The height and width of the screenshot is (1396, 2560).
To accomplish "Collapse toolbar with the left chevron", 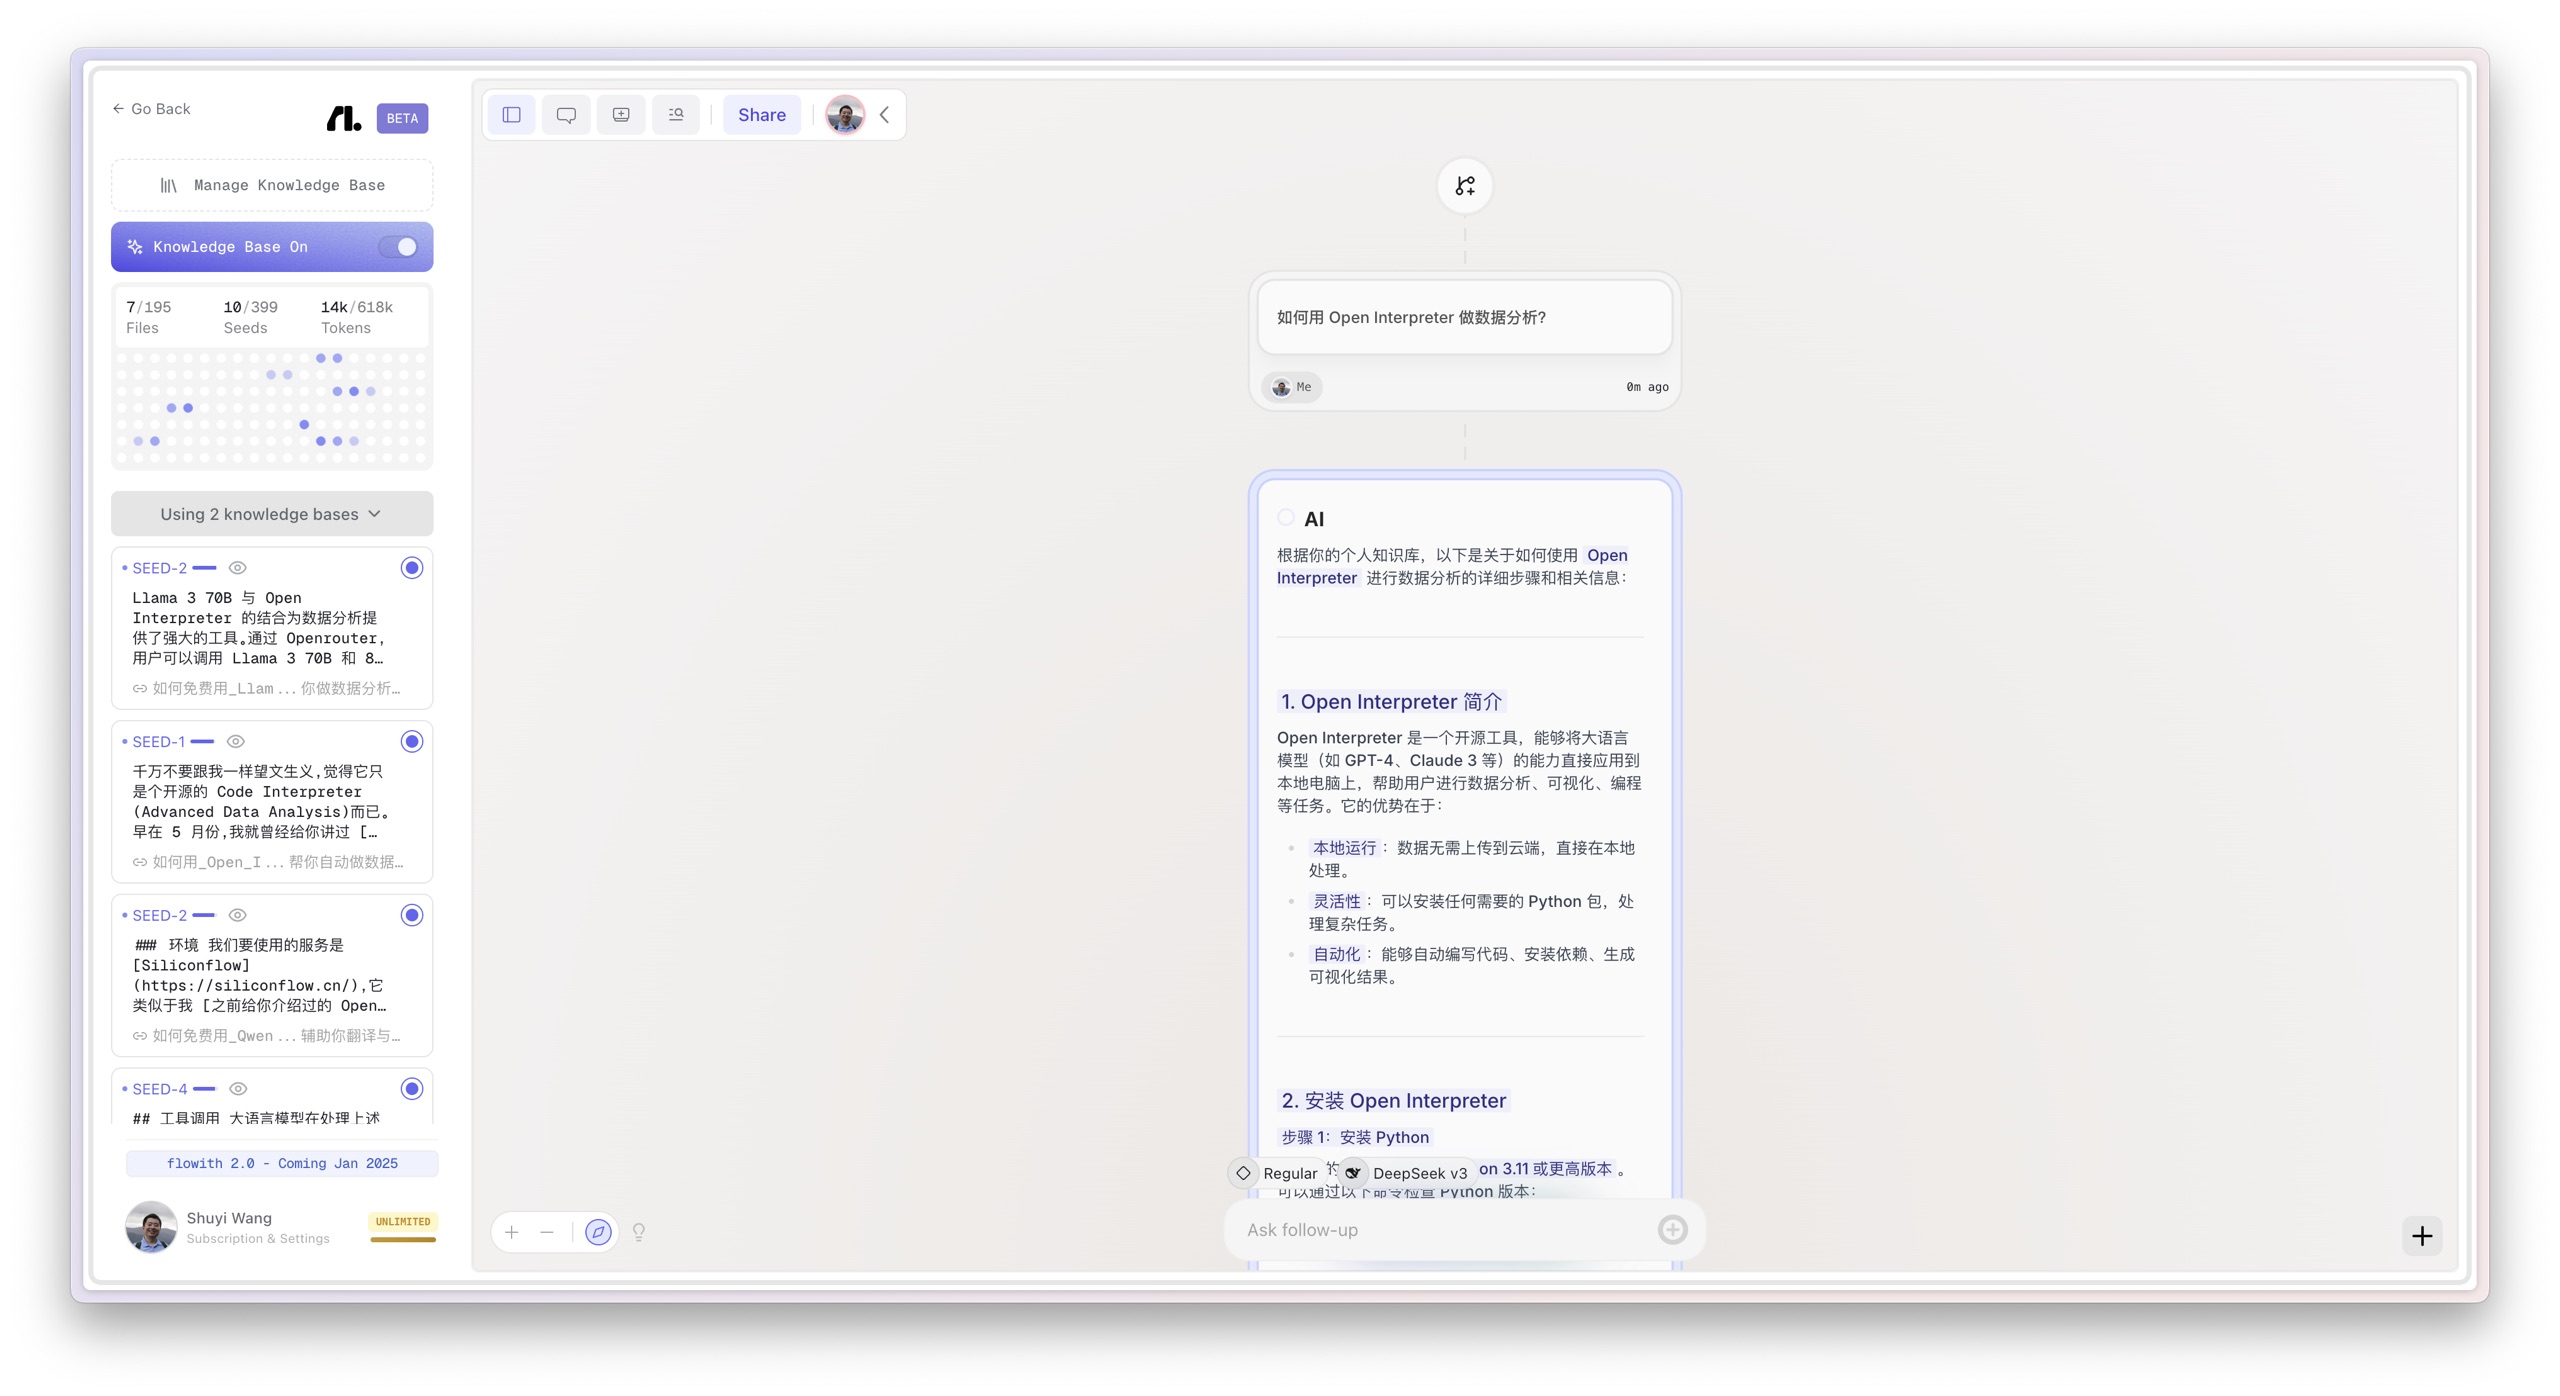I will click(x=885, y=115).
